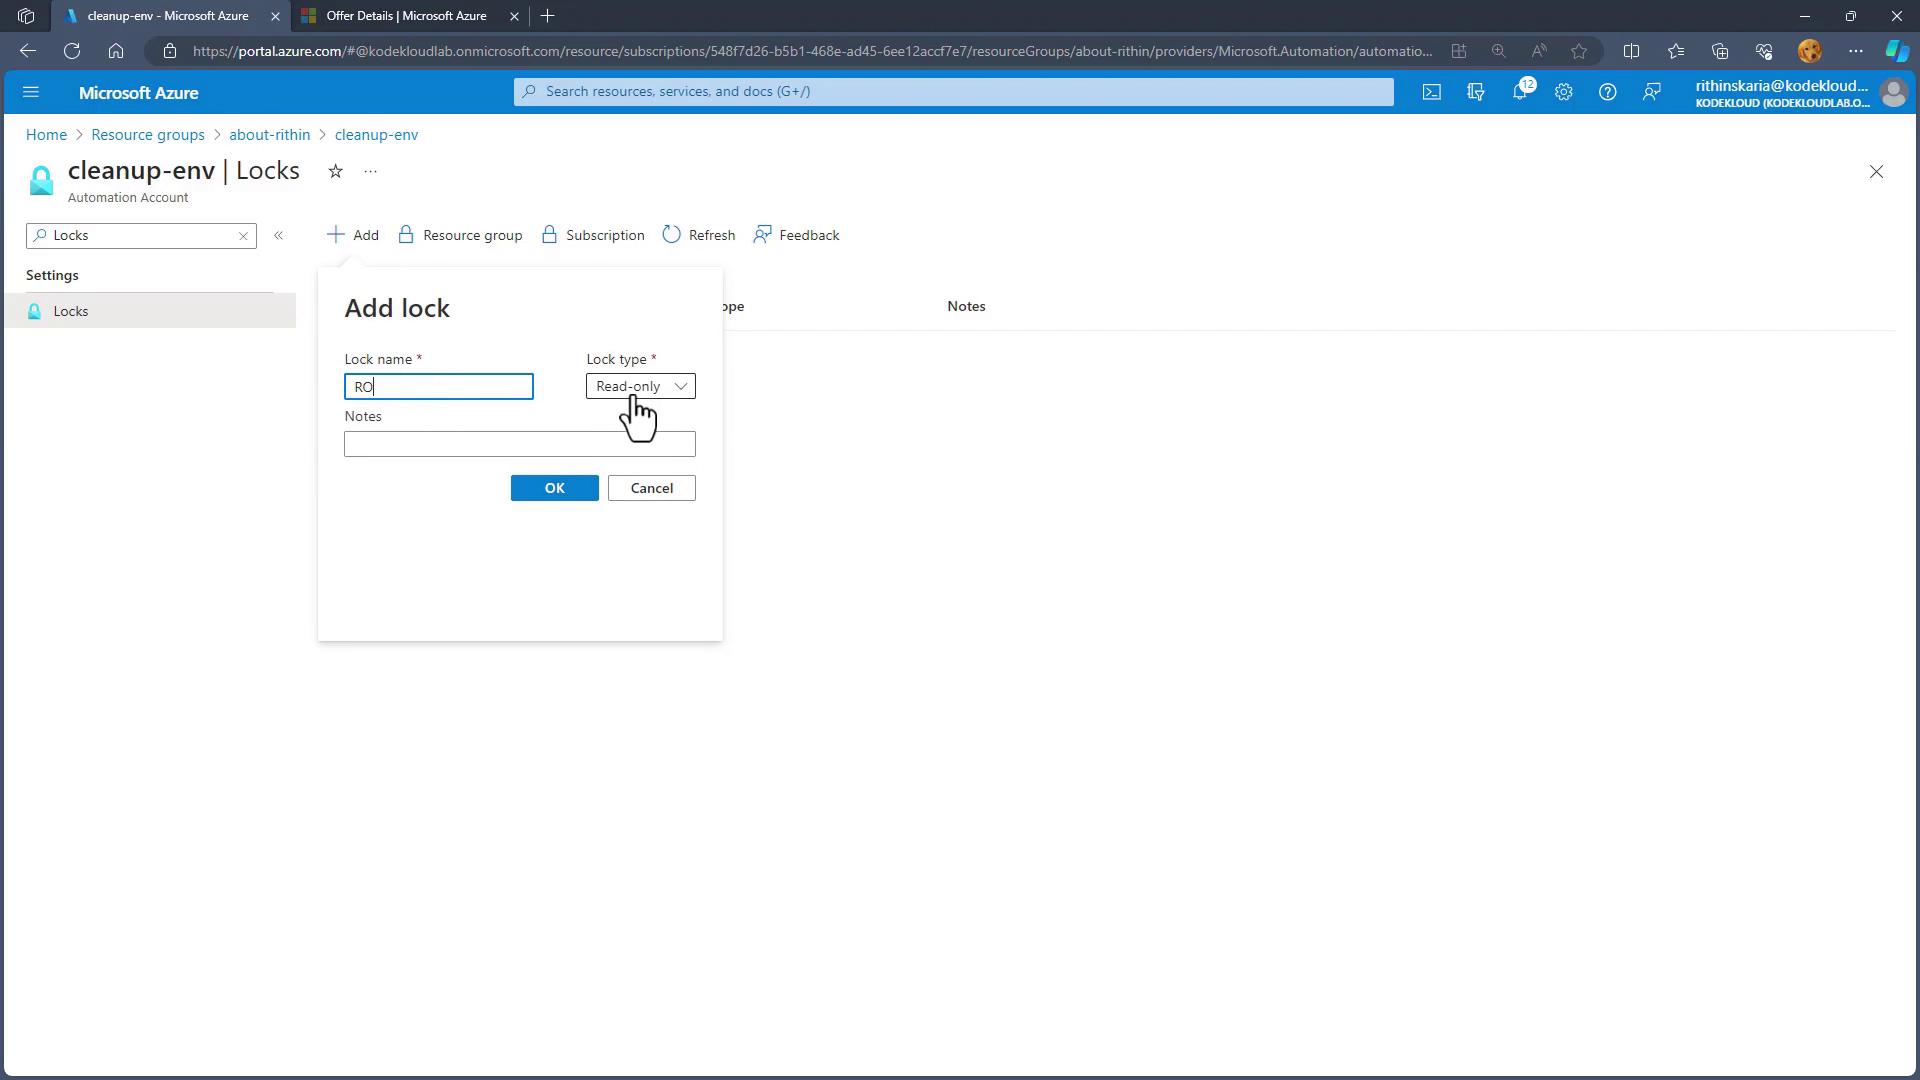Click Refresh in the toolbar
The width and height of the screenshot is (1920, 1080).
pyautogui.click(x=699, y=235)
